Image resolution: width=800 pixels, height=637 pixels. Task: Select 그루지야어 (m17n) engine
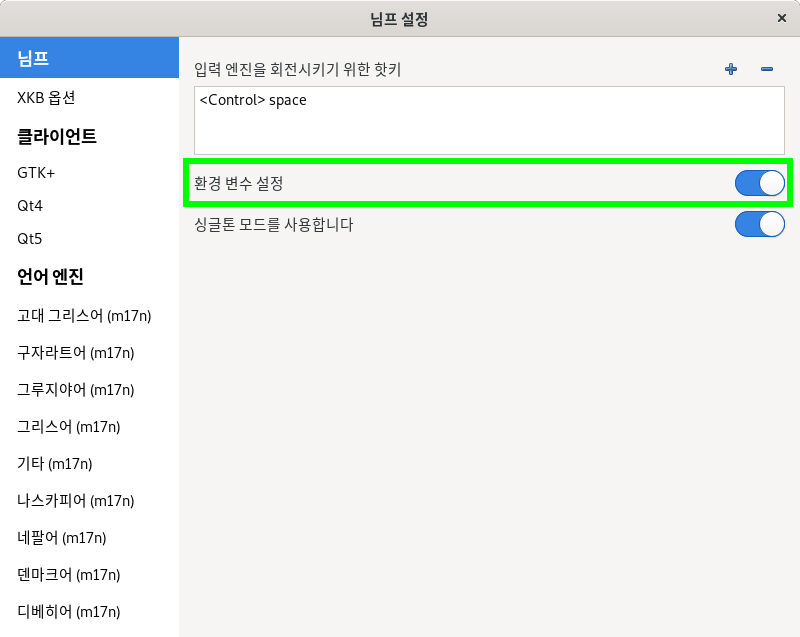[89, 390]
